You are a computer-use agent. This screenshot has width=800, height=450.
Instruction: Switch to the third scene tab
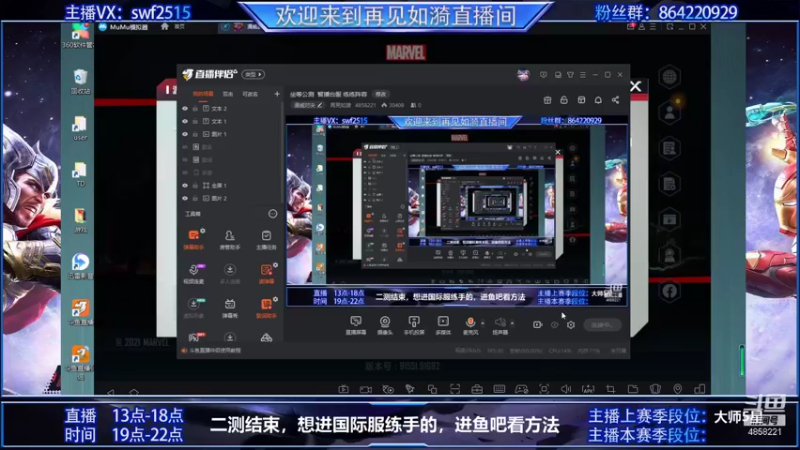click(250, 94)
